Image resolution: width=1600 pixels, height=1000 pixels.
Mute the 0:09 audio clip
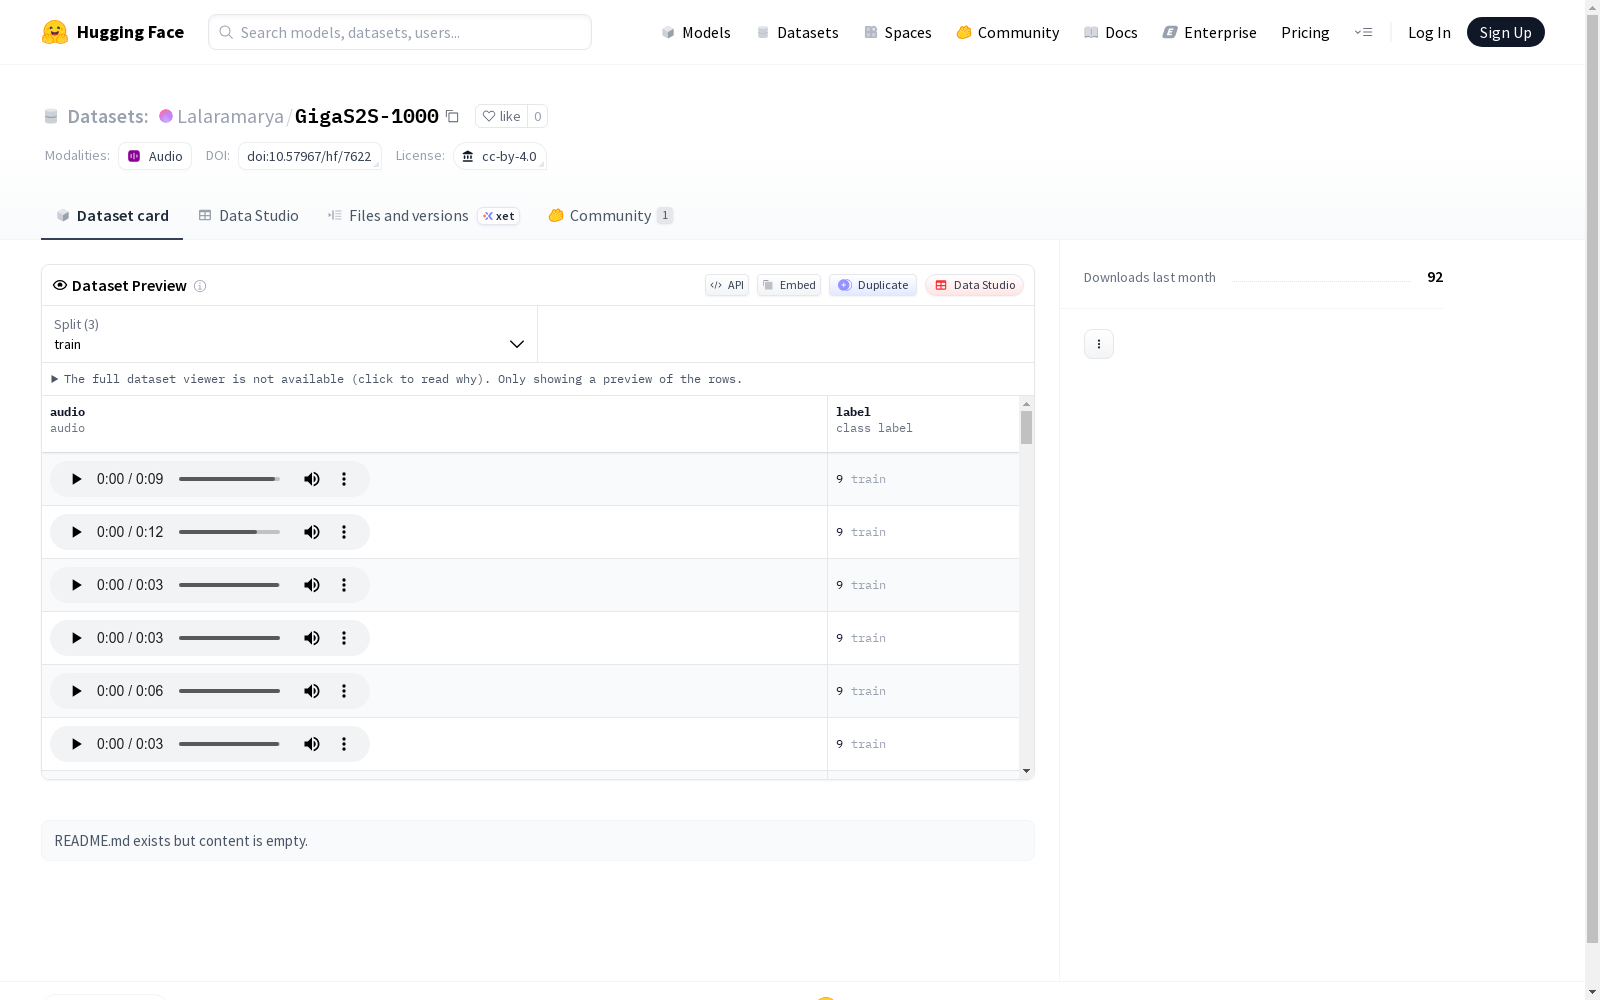click(x=312, y=479)
